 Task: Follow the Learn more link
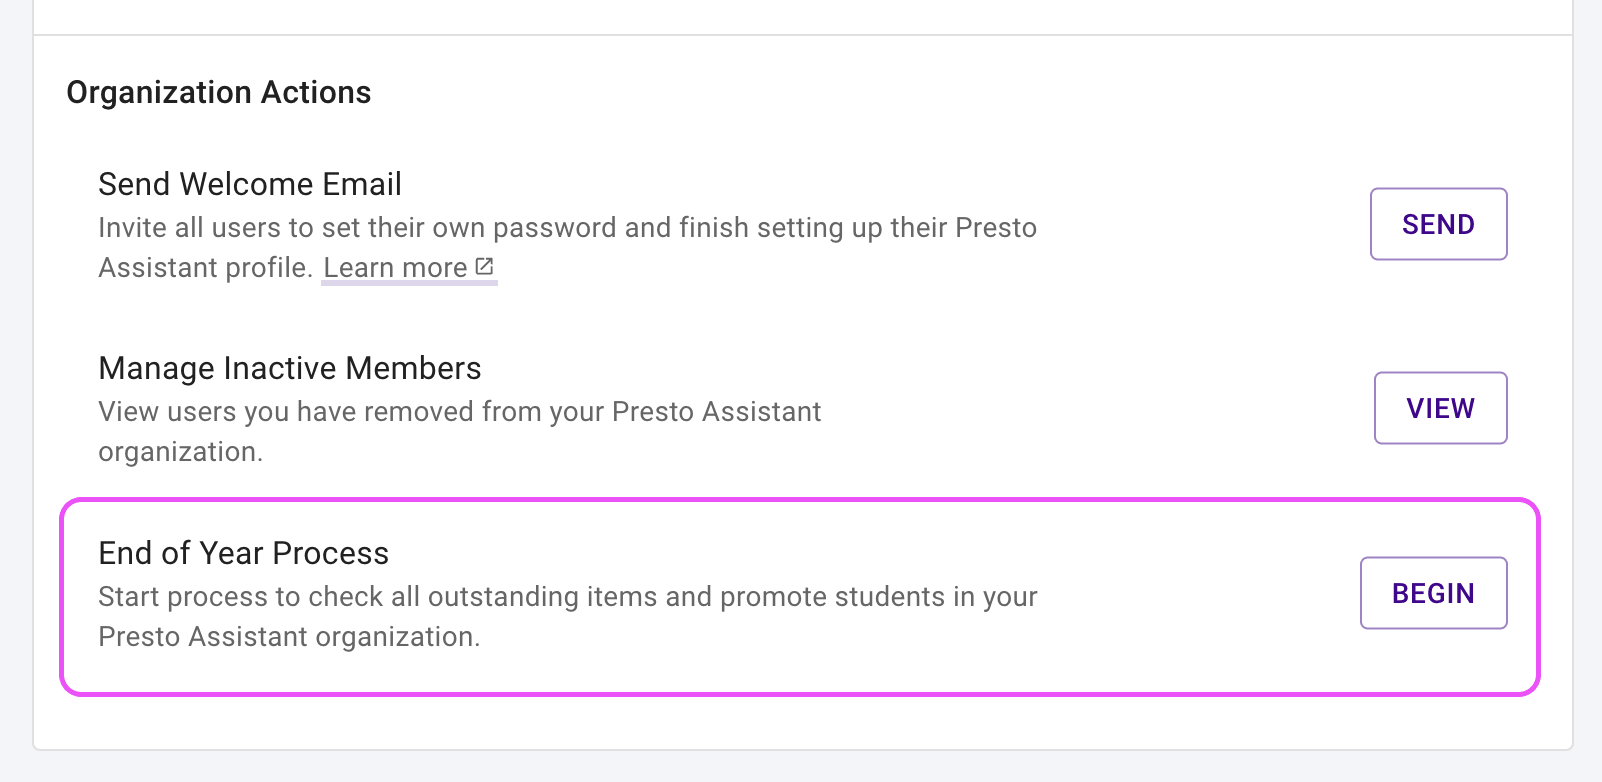click(x=396, y=268)
